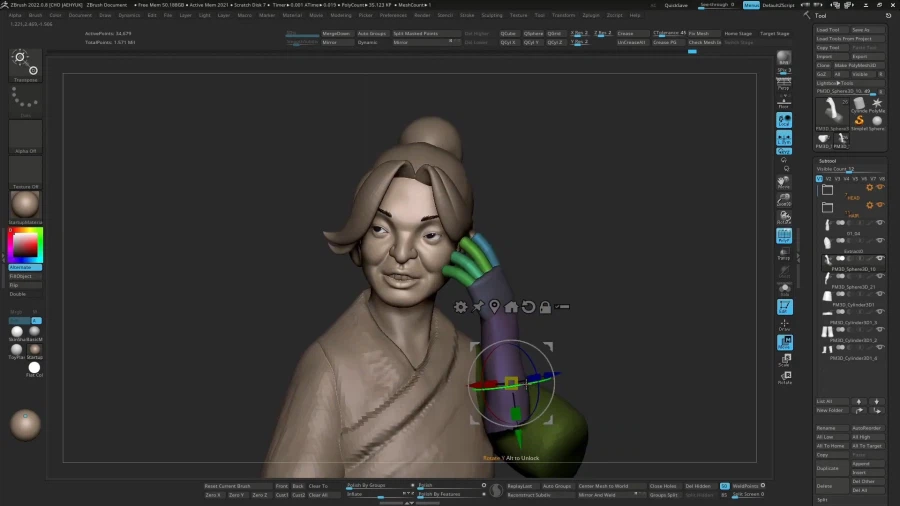Collapse the Subtool panel header
Image resolution: width=900 pixels, height=506 pixels.
pyautogui.click(x=828, y=160)
